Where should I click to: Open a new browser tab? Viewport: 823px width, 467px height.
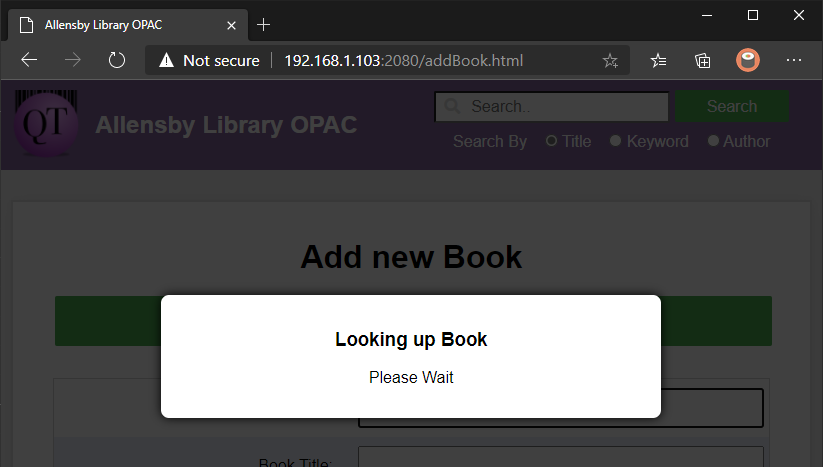point(263,25)
